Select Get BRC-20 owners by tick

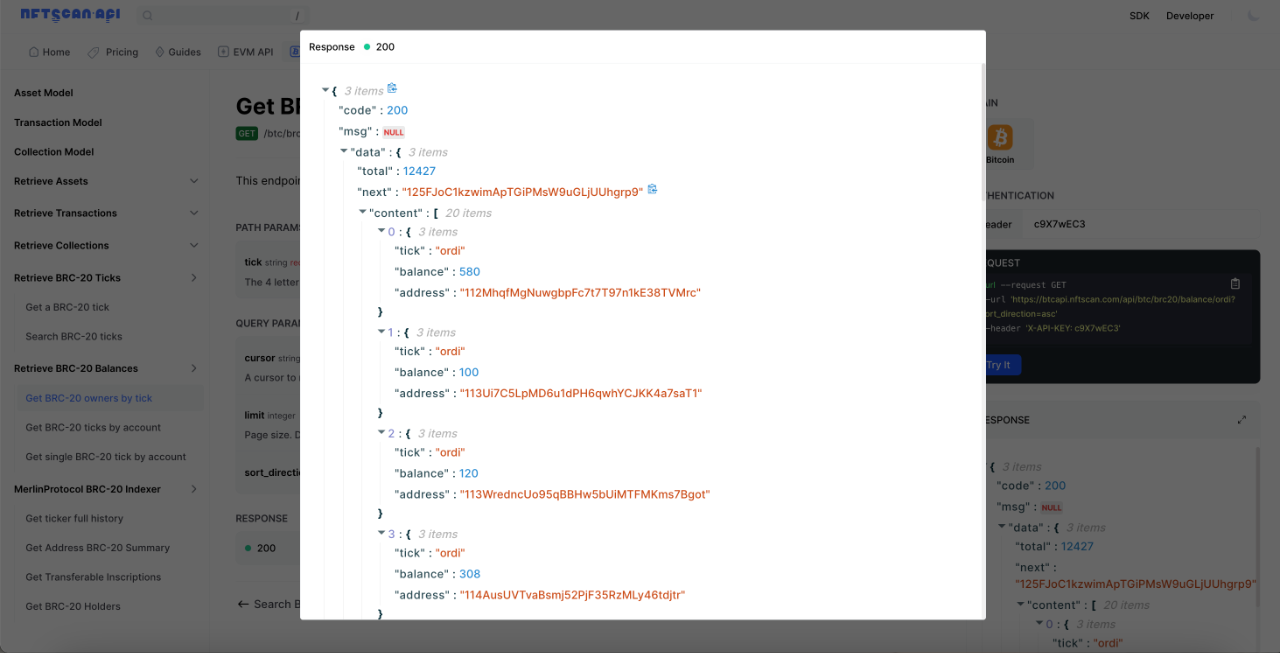89,398
